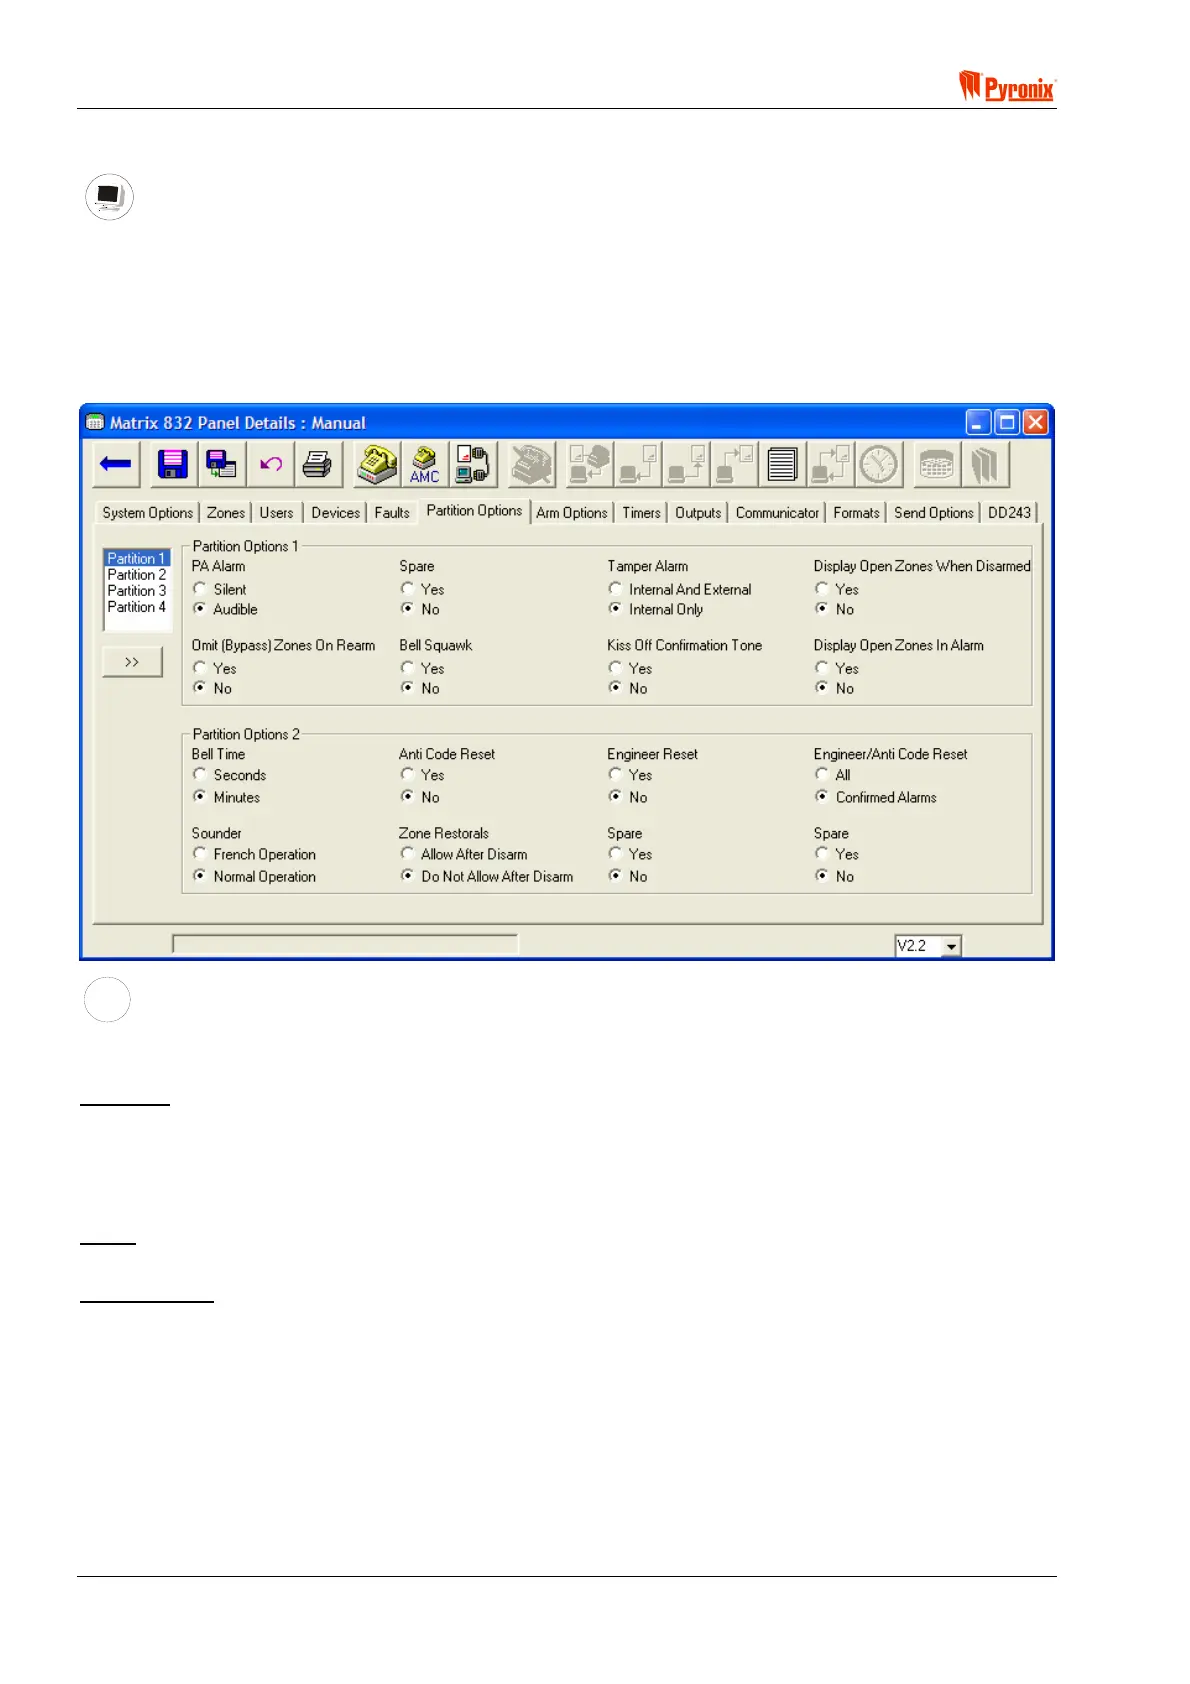Select Partition 2 in the list
Viewport: 1190px width, 1684px height.
click(137, 575)
